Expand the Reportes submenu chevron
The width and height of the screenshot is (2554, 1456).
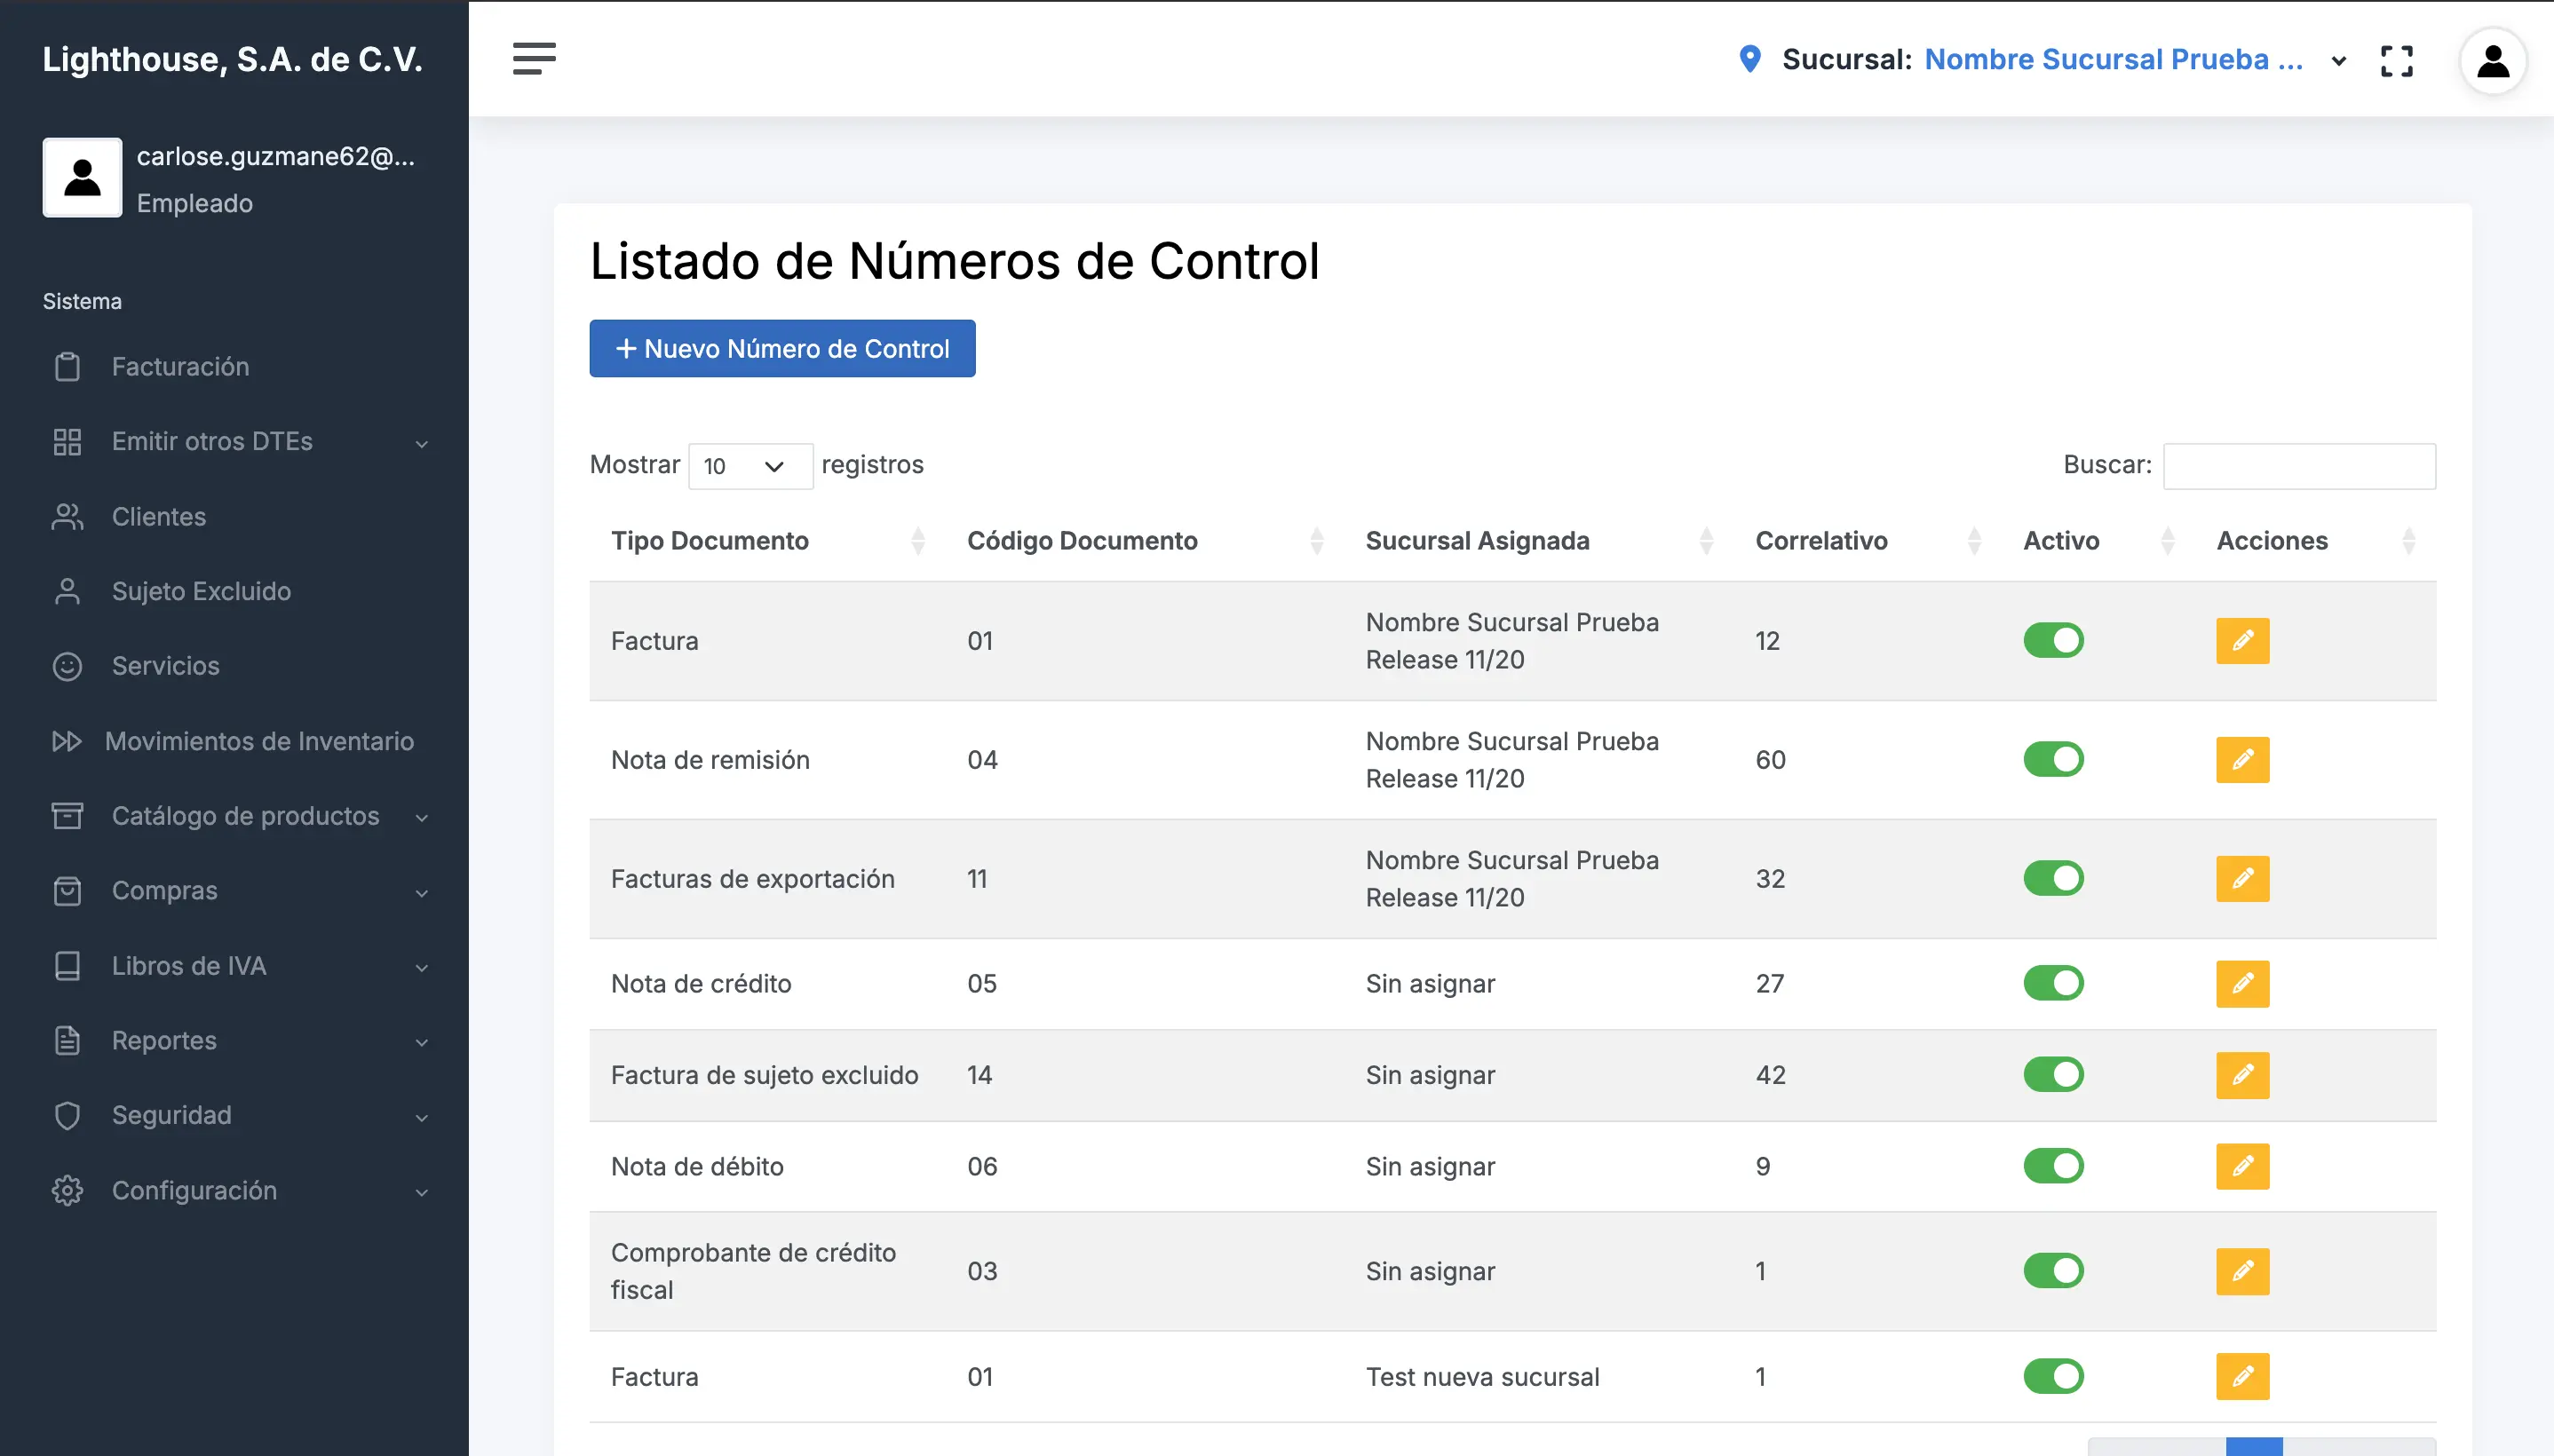tap(421, 1042)
